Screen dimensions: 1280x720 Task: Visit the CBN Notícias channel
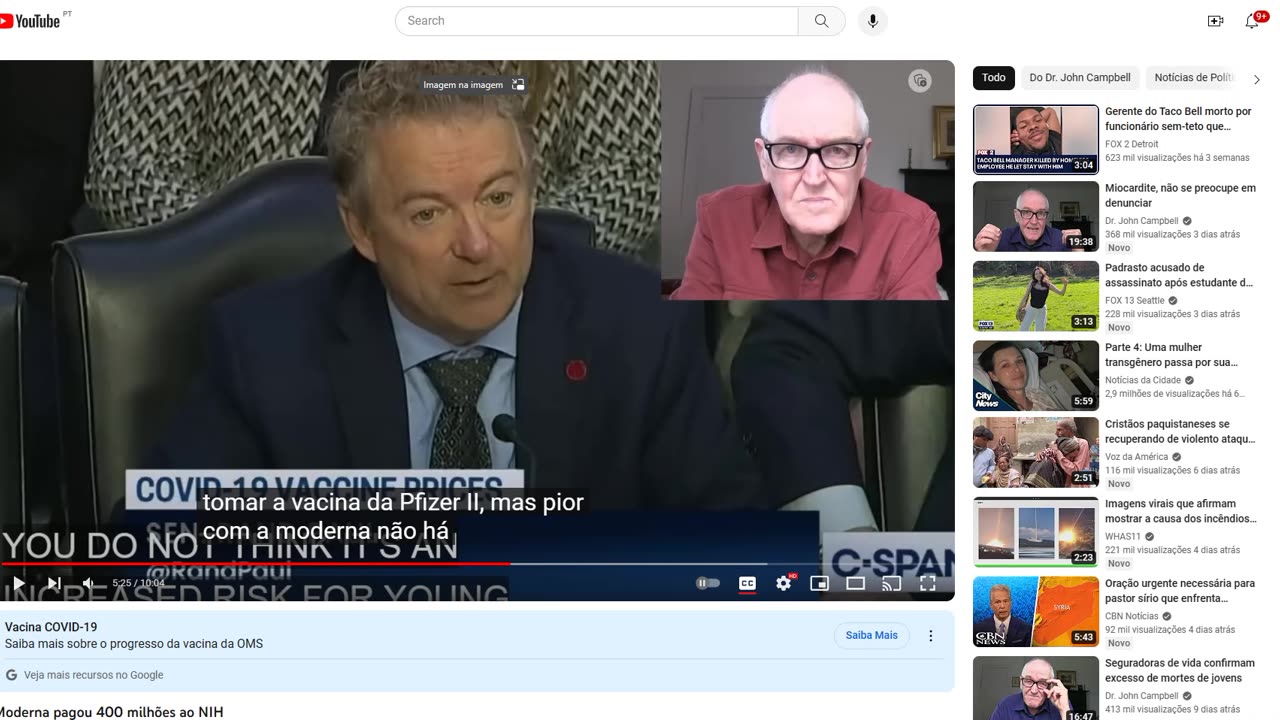point(1132,616)
